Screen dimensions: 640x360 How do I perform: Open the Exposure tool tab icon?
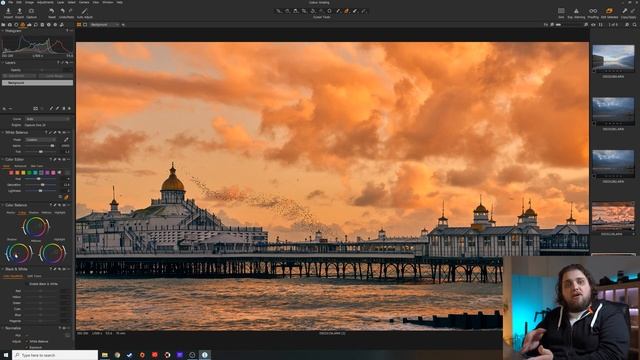(x=29, y=24)
